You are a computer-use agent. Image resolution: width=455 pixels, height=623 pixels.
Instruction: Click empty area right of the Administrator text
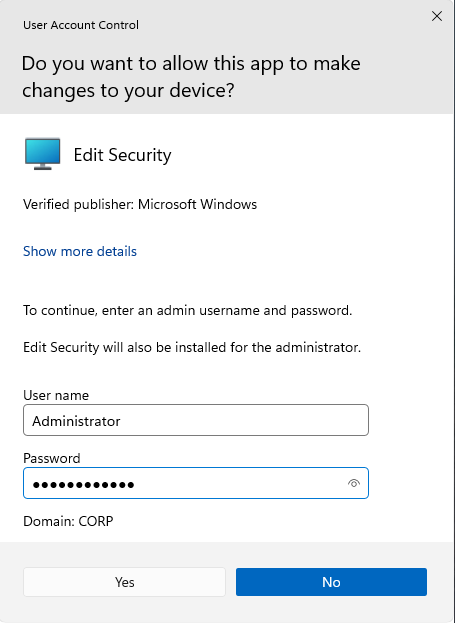point(242,420)
